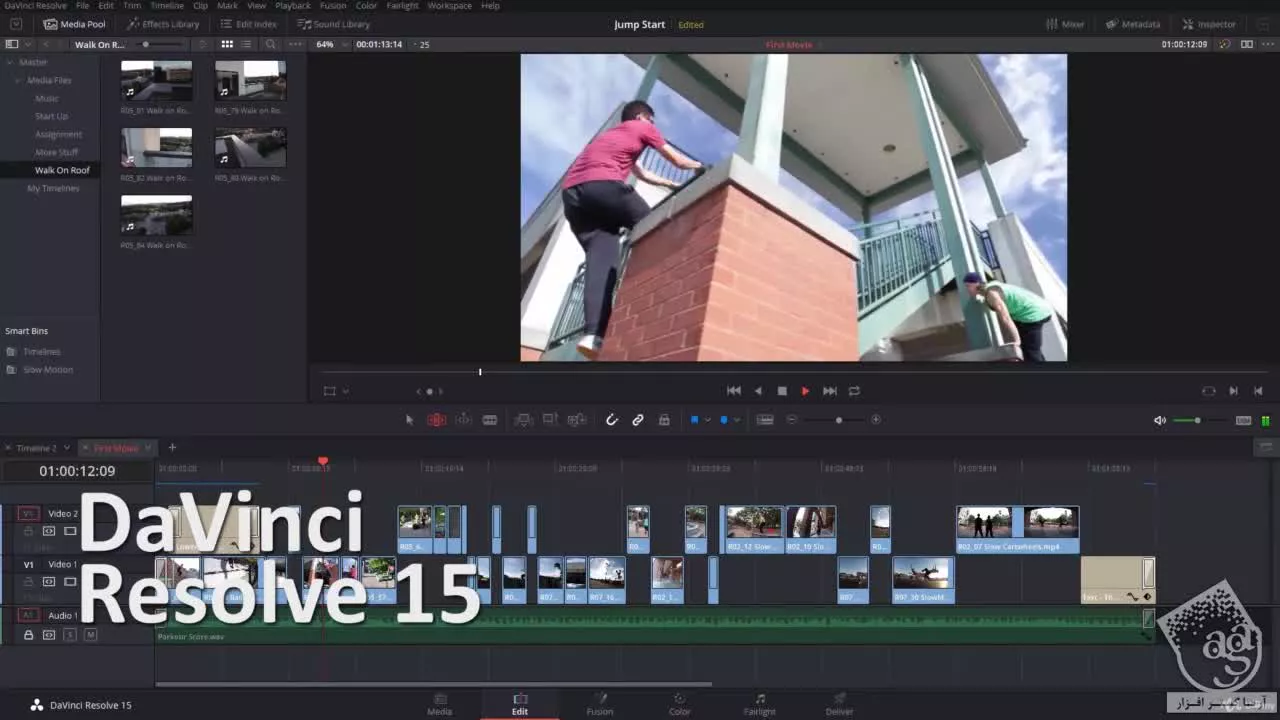This screenshot has height=720, width=1280.
Task: Open media pool three-dot options menu
Action: 295,44
